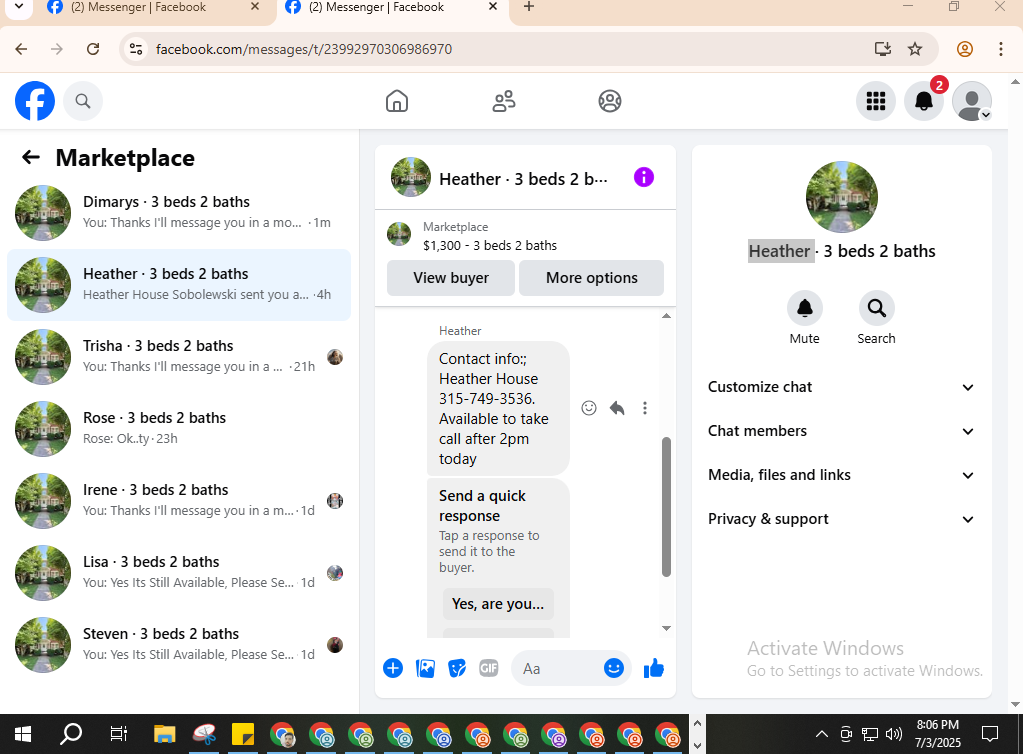Click the message text field 'Aa'
The image size is (1023, 754).
click(558, 669)
